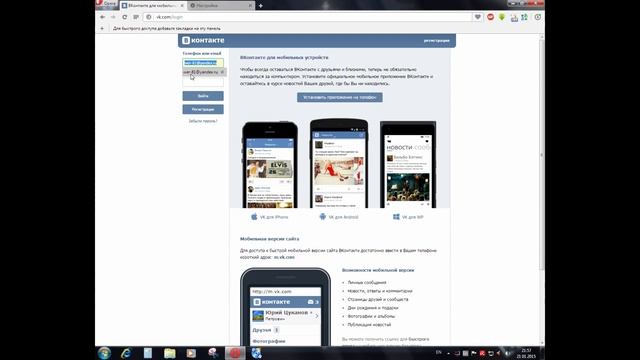Click the system clock in tray
640x360 pixels.
526,353
